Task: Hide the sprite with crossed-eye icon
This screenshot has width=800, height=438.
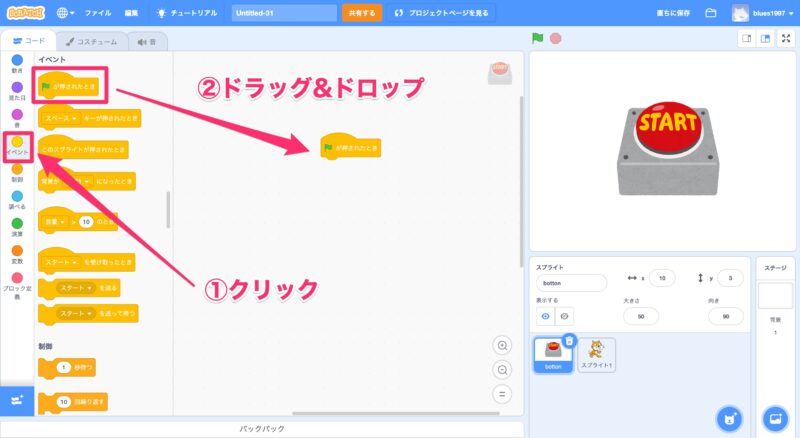Action: tap(565, 316)
